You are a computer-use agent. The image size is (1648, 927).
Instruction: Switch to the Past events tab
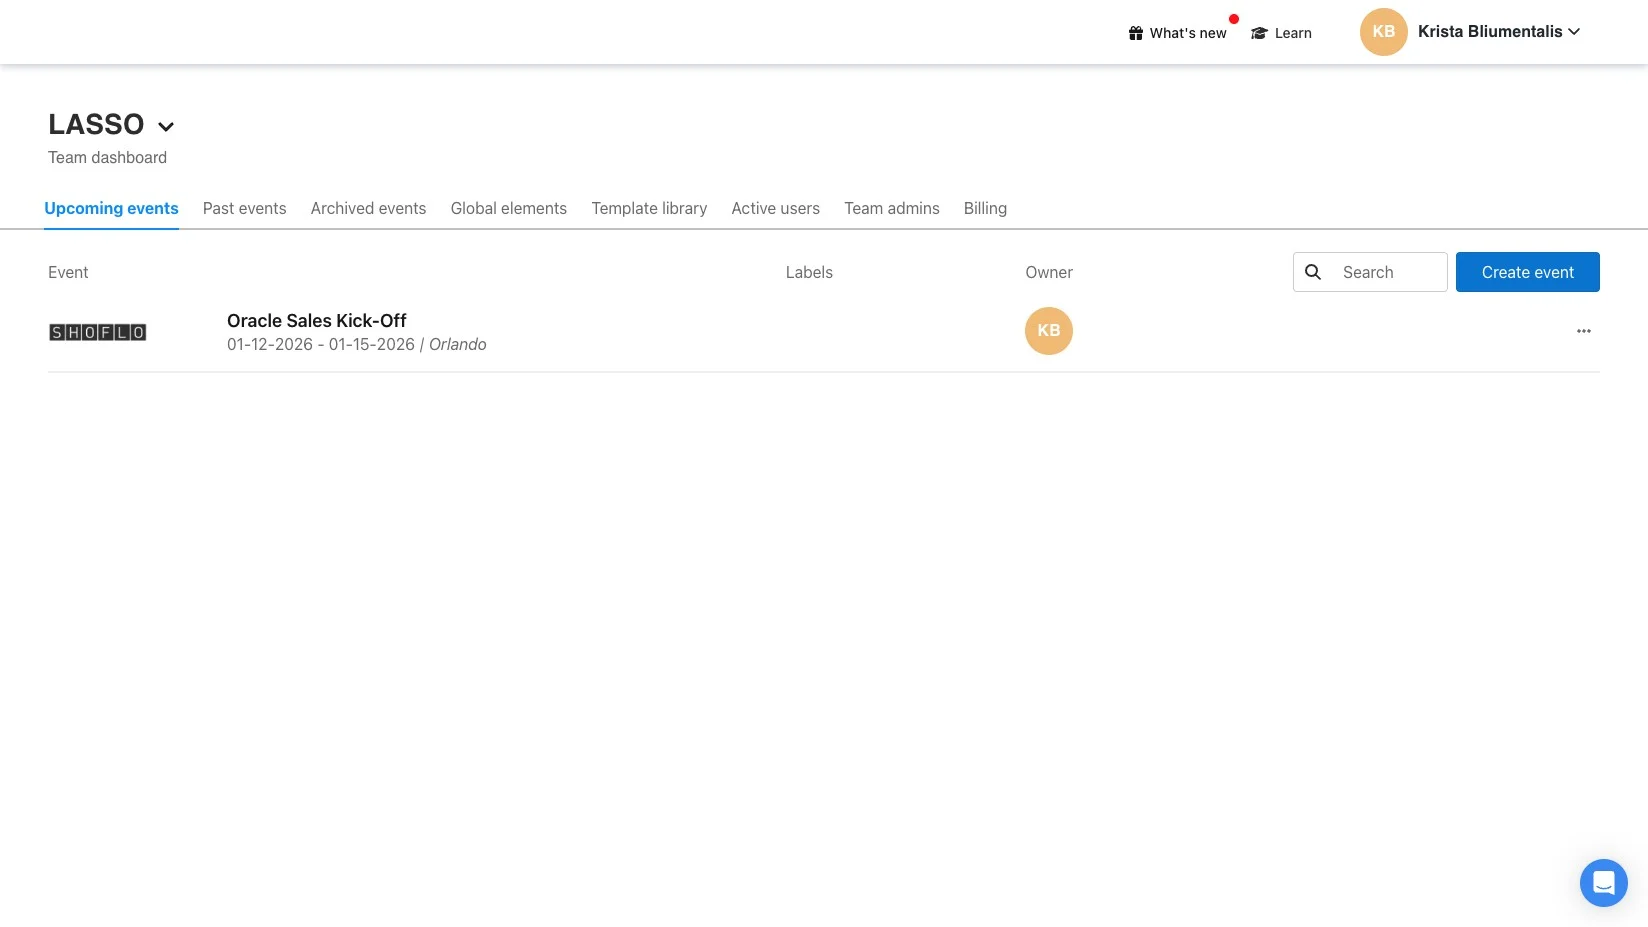point(244,208)
